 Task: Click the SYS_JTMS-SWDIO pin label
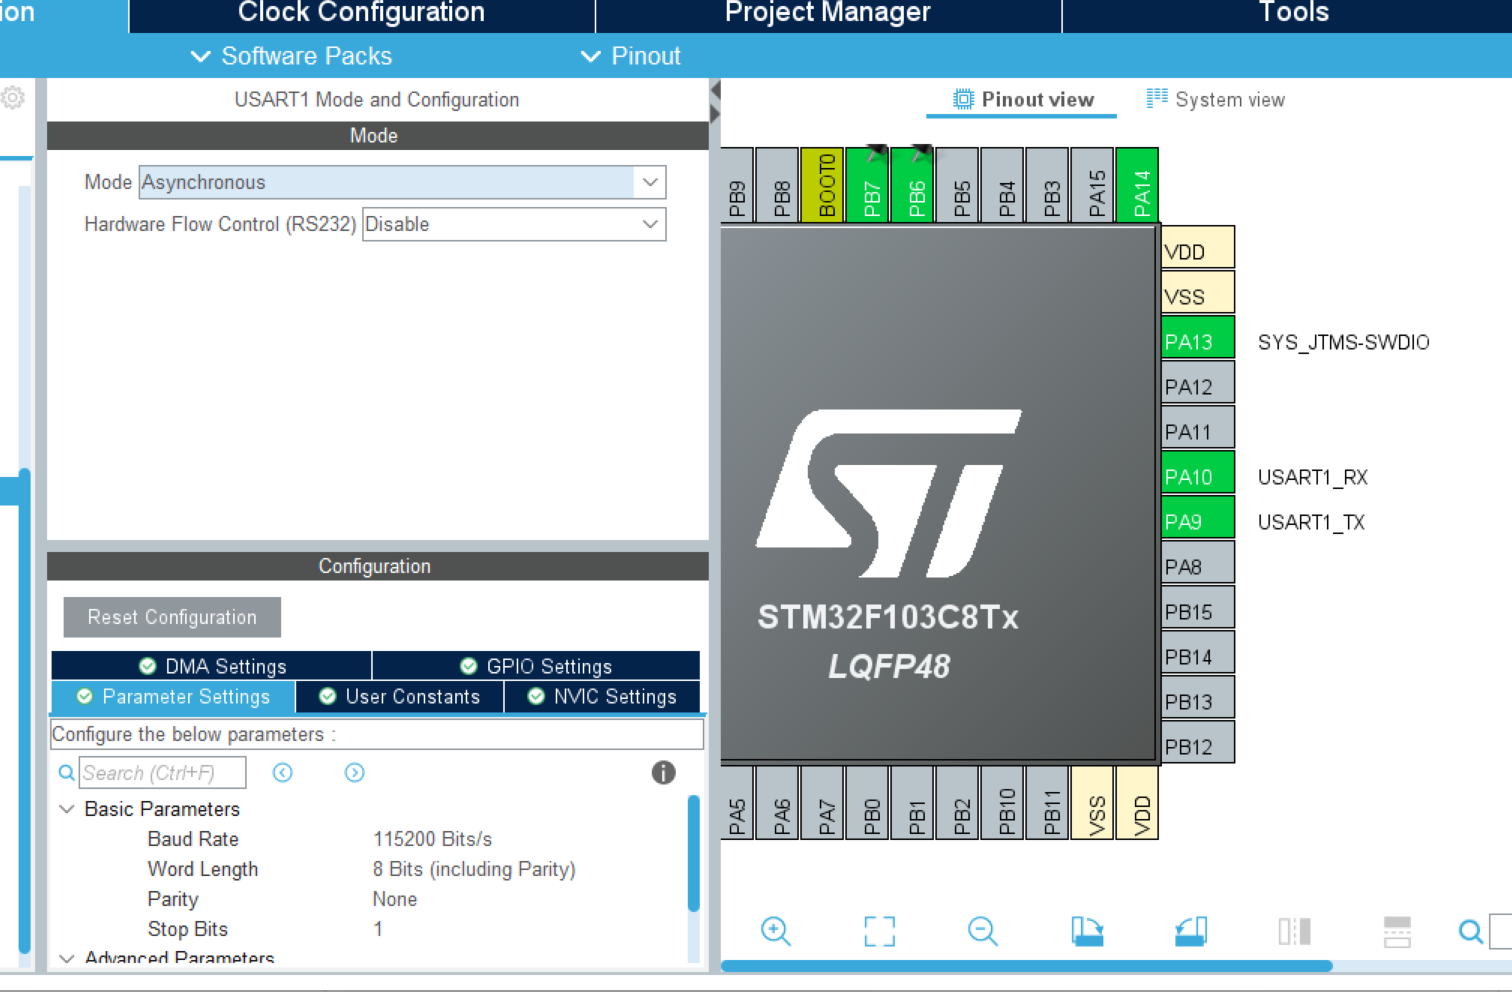(1343, 342)
